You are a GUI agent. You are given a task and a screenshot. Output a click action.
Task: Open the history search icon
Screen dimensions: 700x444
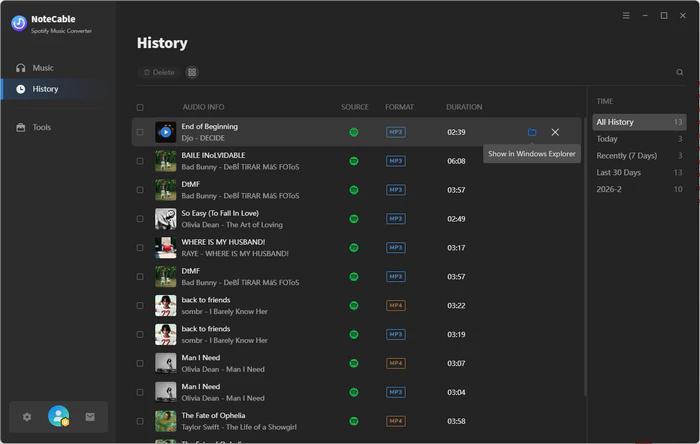pyautogui.click(x=679, y=72)
